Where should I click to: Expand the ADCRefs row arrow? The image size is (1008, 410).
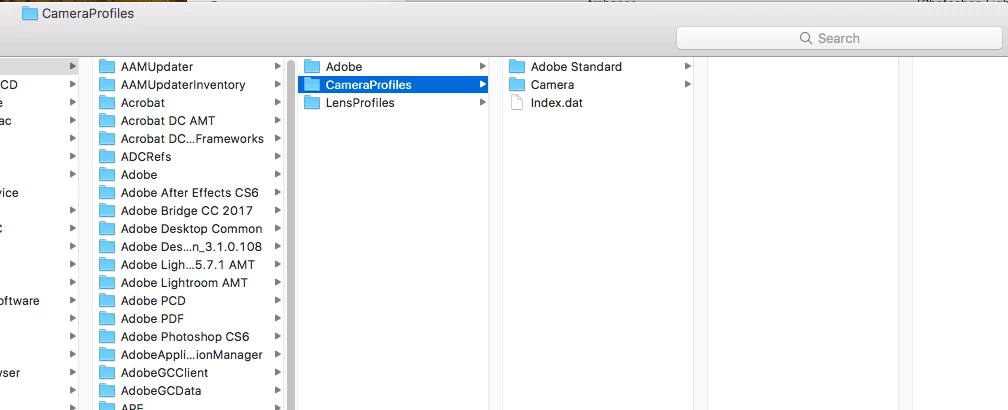coord(278,156)
